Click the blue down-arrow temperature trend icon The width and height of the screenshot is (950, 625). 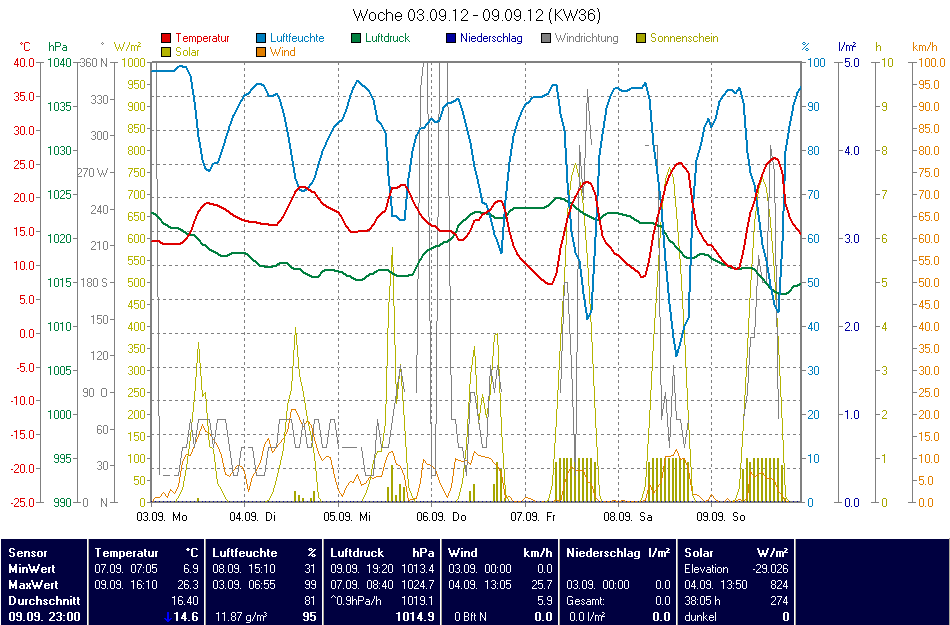(168, 617)
